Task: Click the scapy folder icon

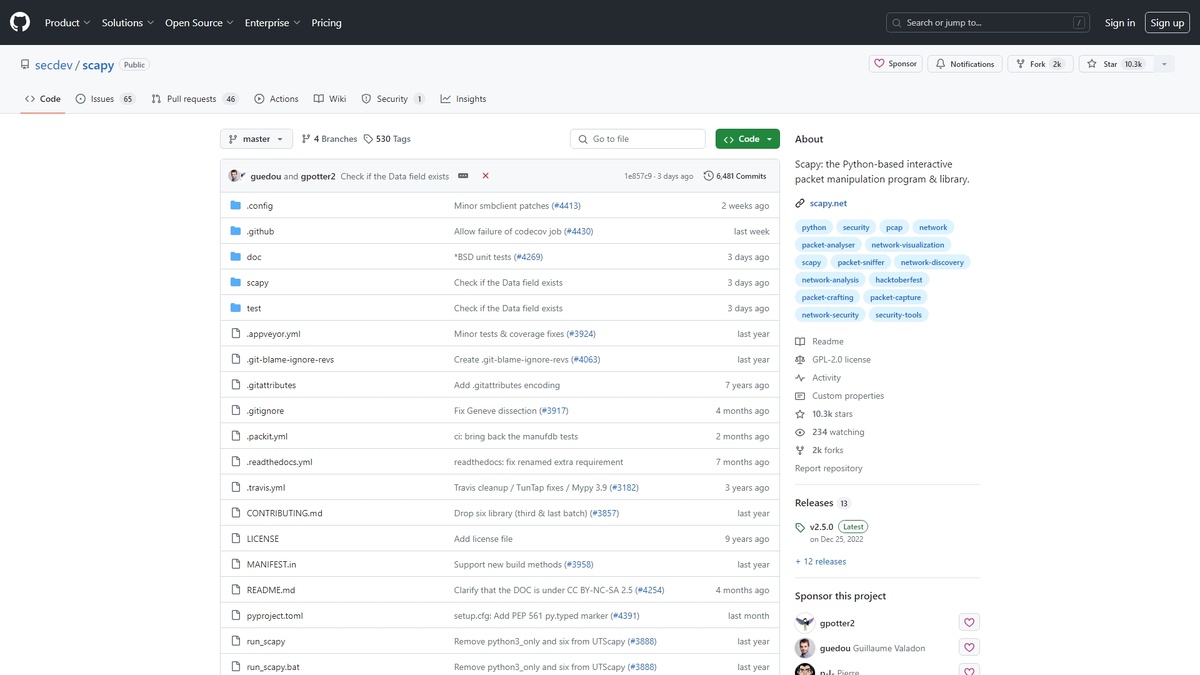Action: point(236,282)
